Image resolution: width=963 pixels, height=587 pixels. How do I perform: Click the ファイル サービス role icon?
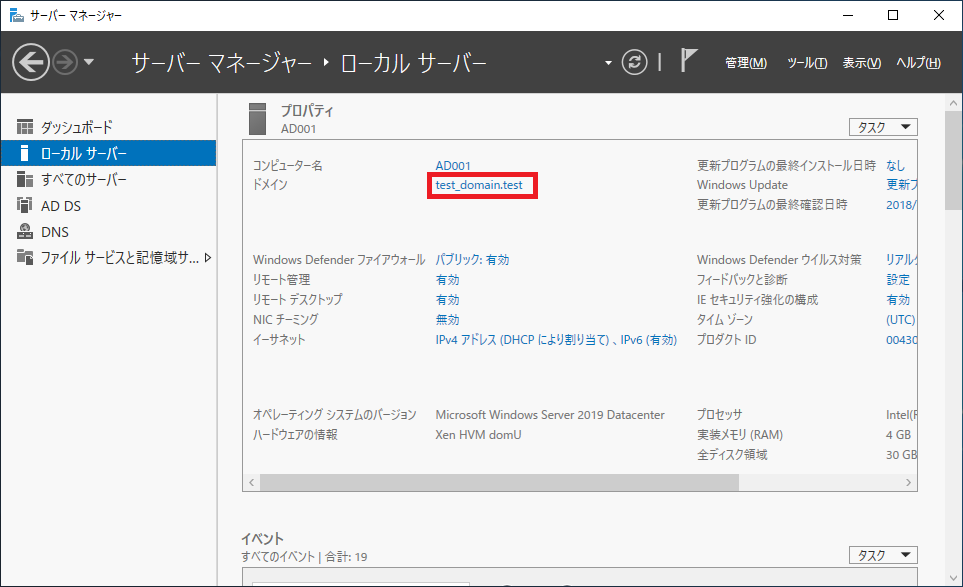point(25,257)
